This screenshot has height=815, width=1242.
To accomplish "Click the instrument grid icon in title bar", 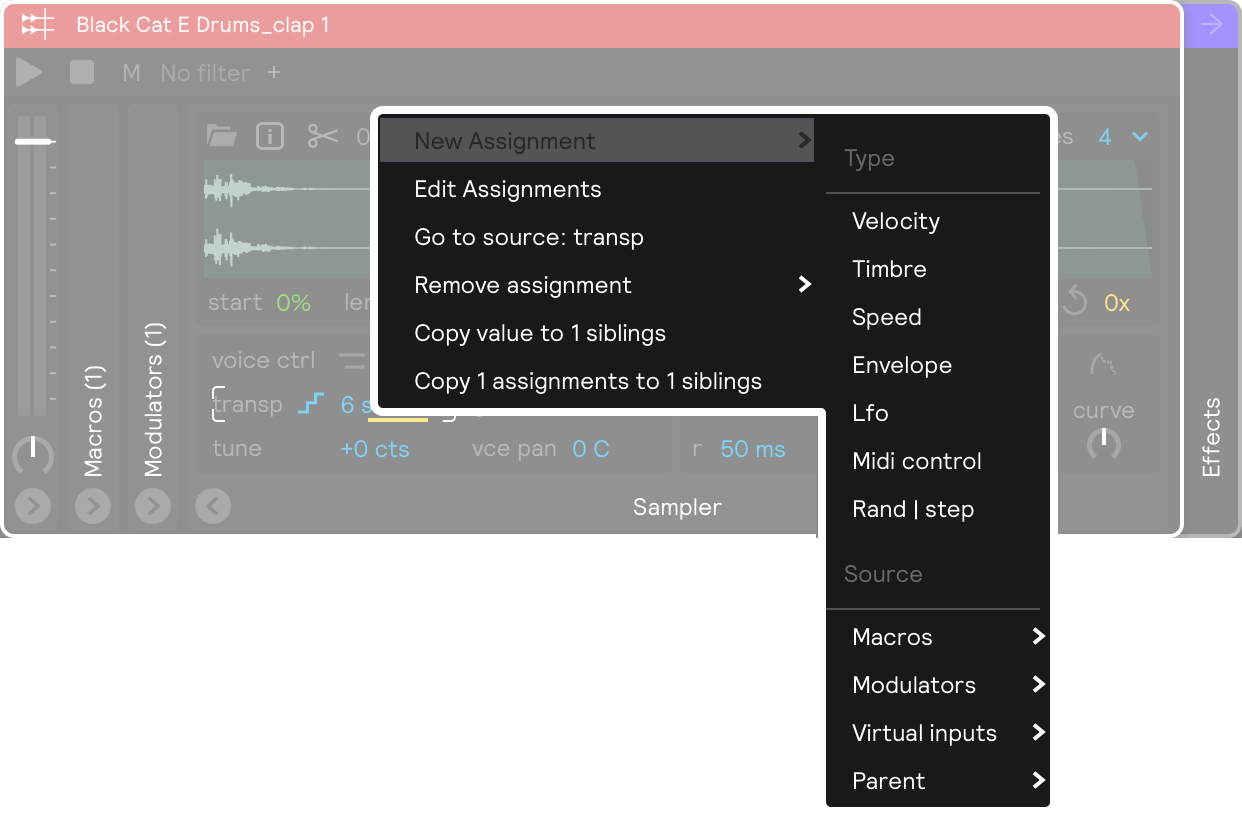I will pyautogui.click(x=38, y=25).
